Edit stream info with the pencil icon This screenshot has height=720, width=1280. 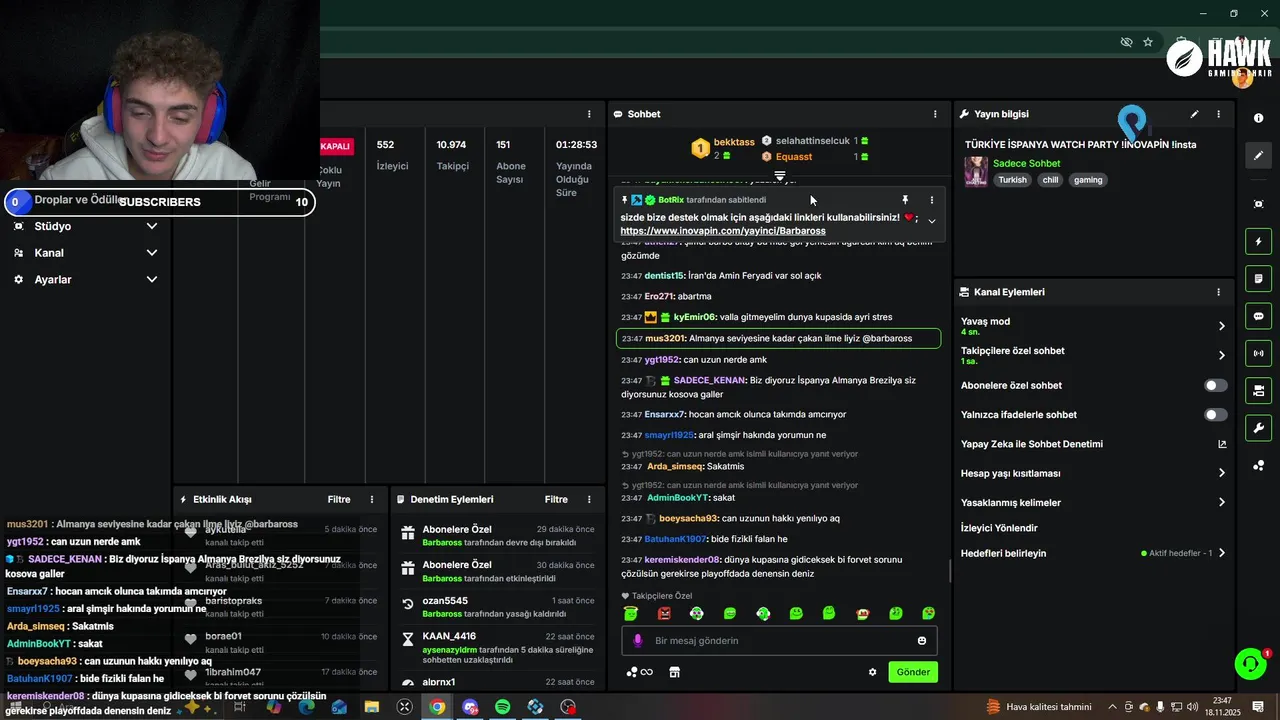click(1194, 114)
